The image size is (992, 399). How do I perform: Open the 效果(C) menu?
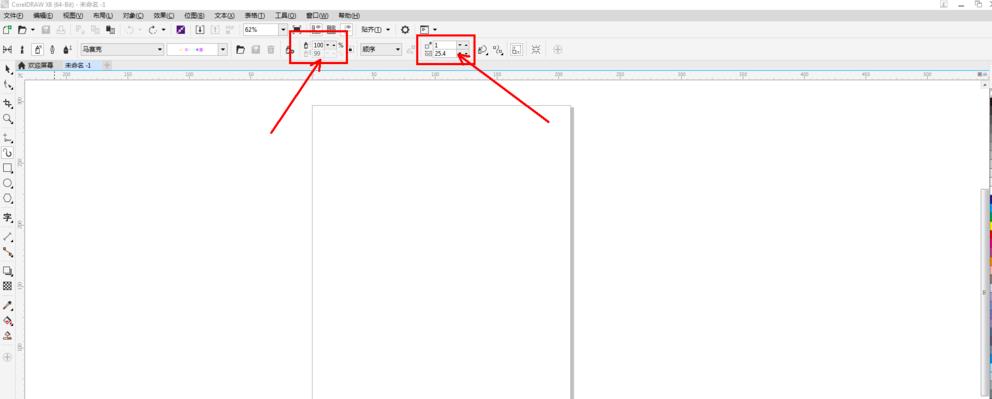[164, 15]
